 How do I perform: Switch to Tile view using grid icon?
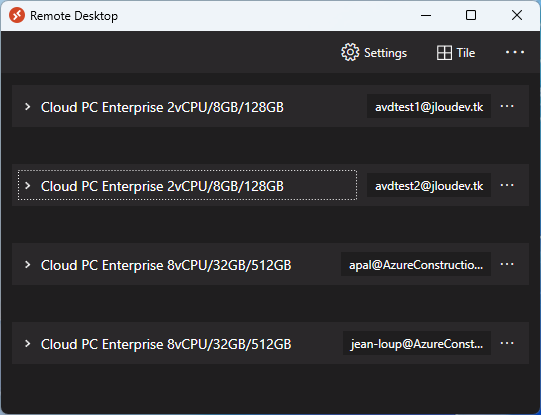(444, 53)
